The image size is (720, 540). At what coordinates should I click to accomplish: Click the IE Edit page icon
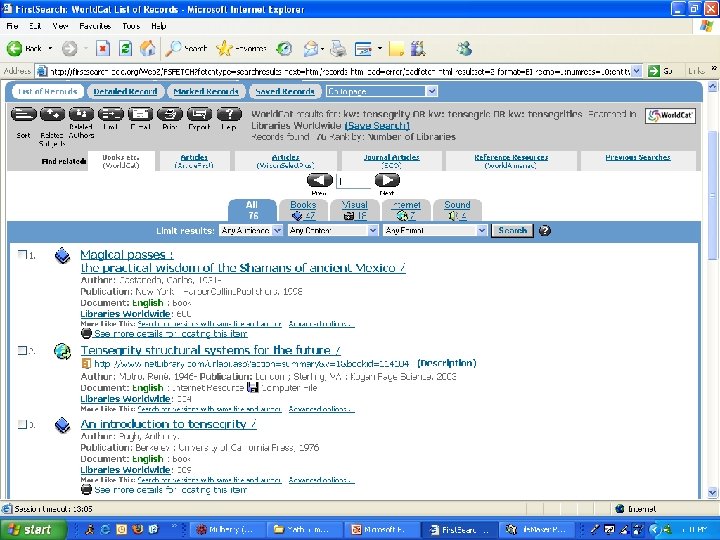pyautogui.click(x=363, y=48)
